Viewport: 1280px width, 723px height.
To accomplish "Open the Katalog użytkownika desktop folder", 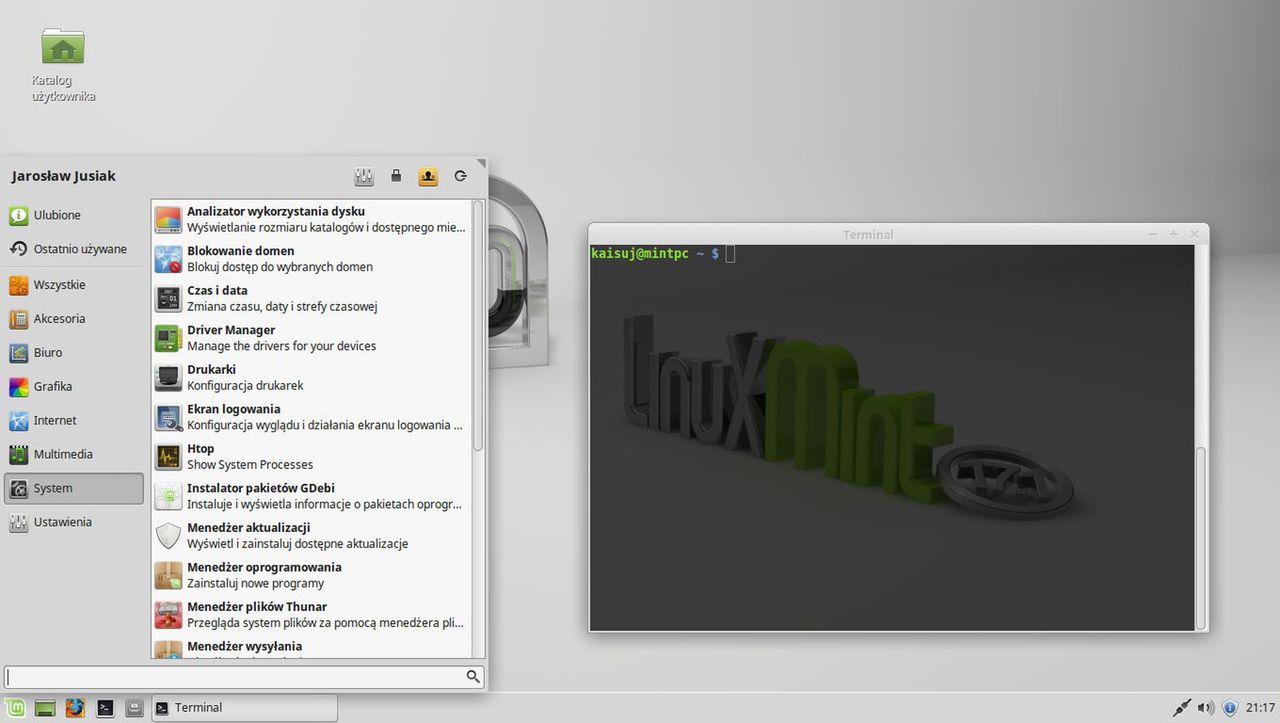I will [x=63, y=65].
